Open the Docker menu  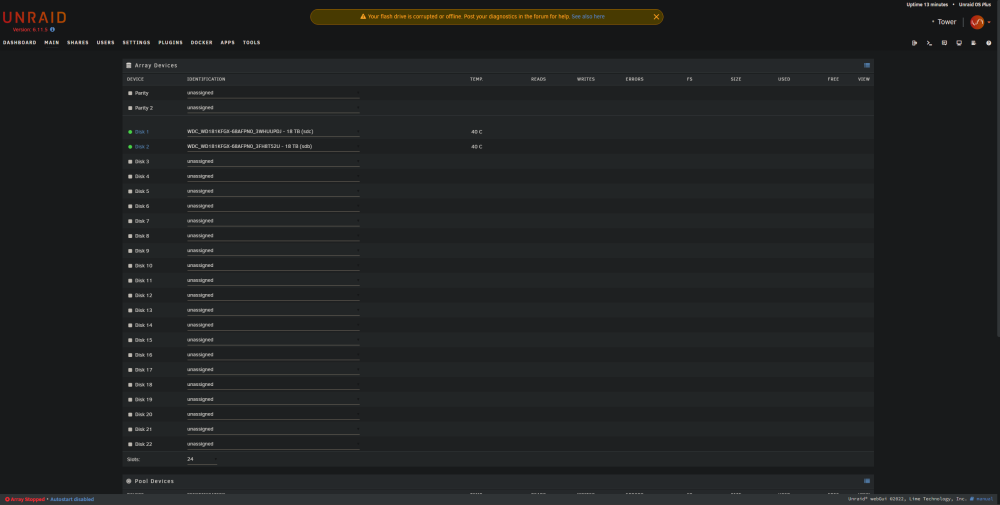click(x=202, y=43)
